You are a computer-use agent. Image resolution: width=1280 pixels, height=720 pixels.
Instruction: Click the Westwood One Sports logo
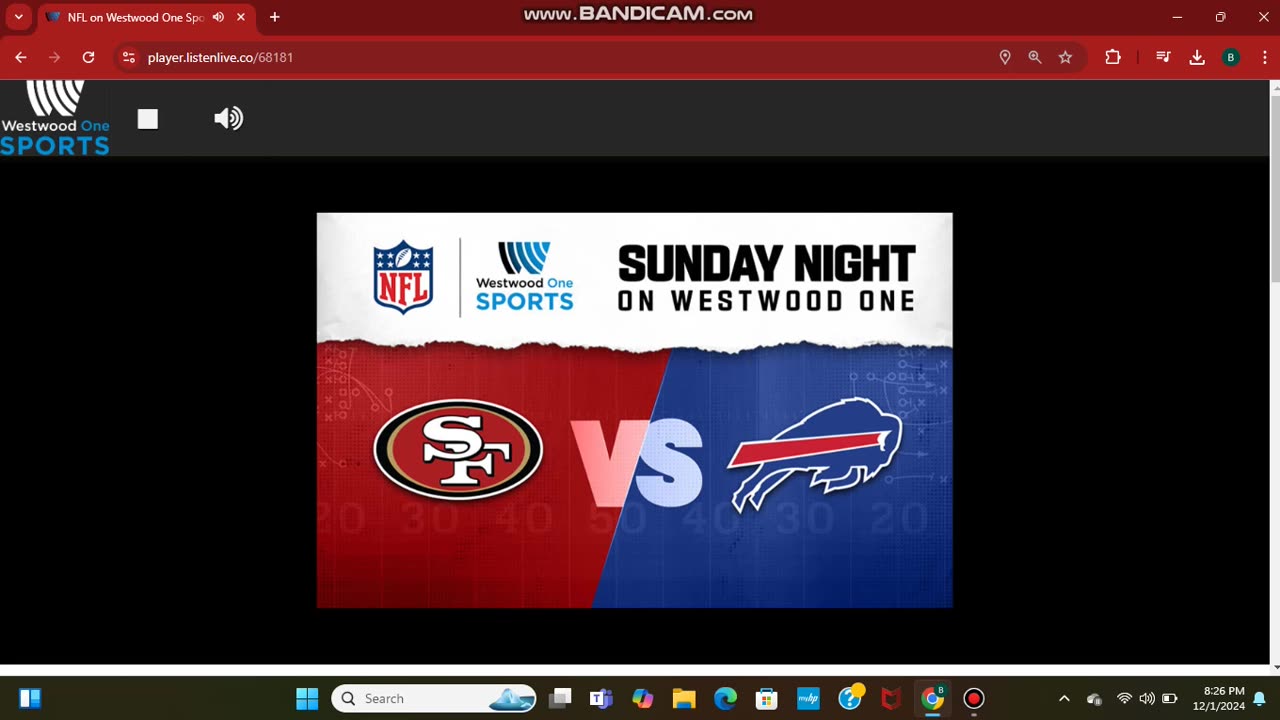click(55, 118)
